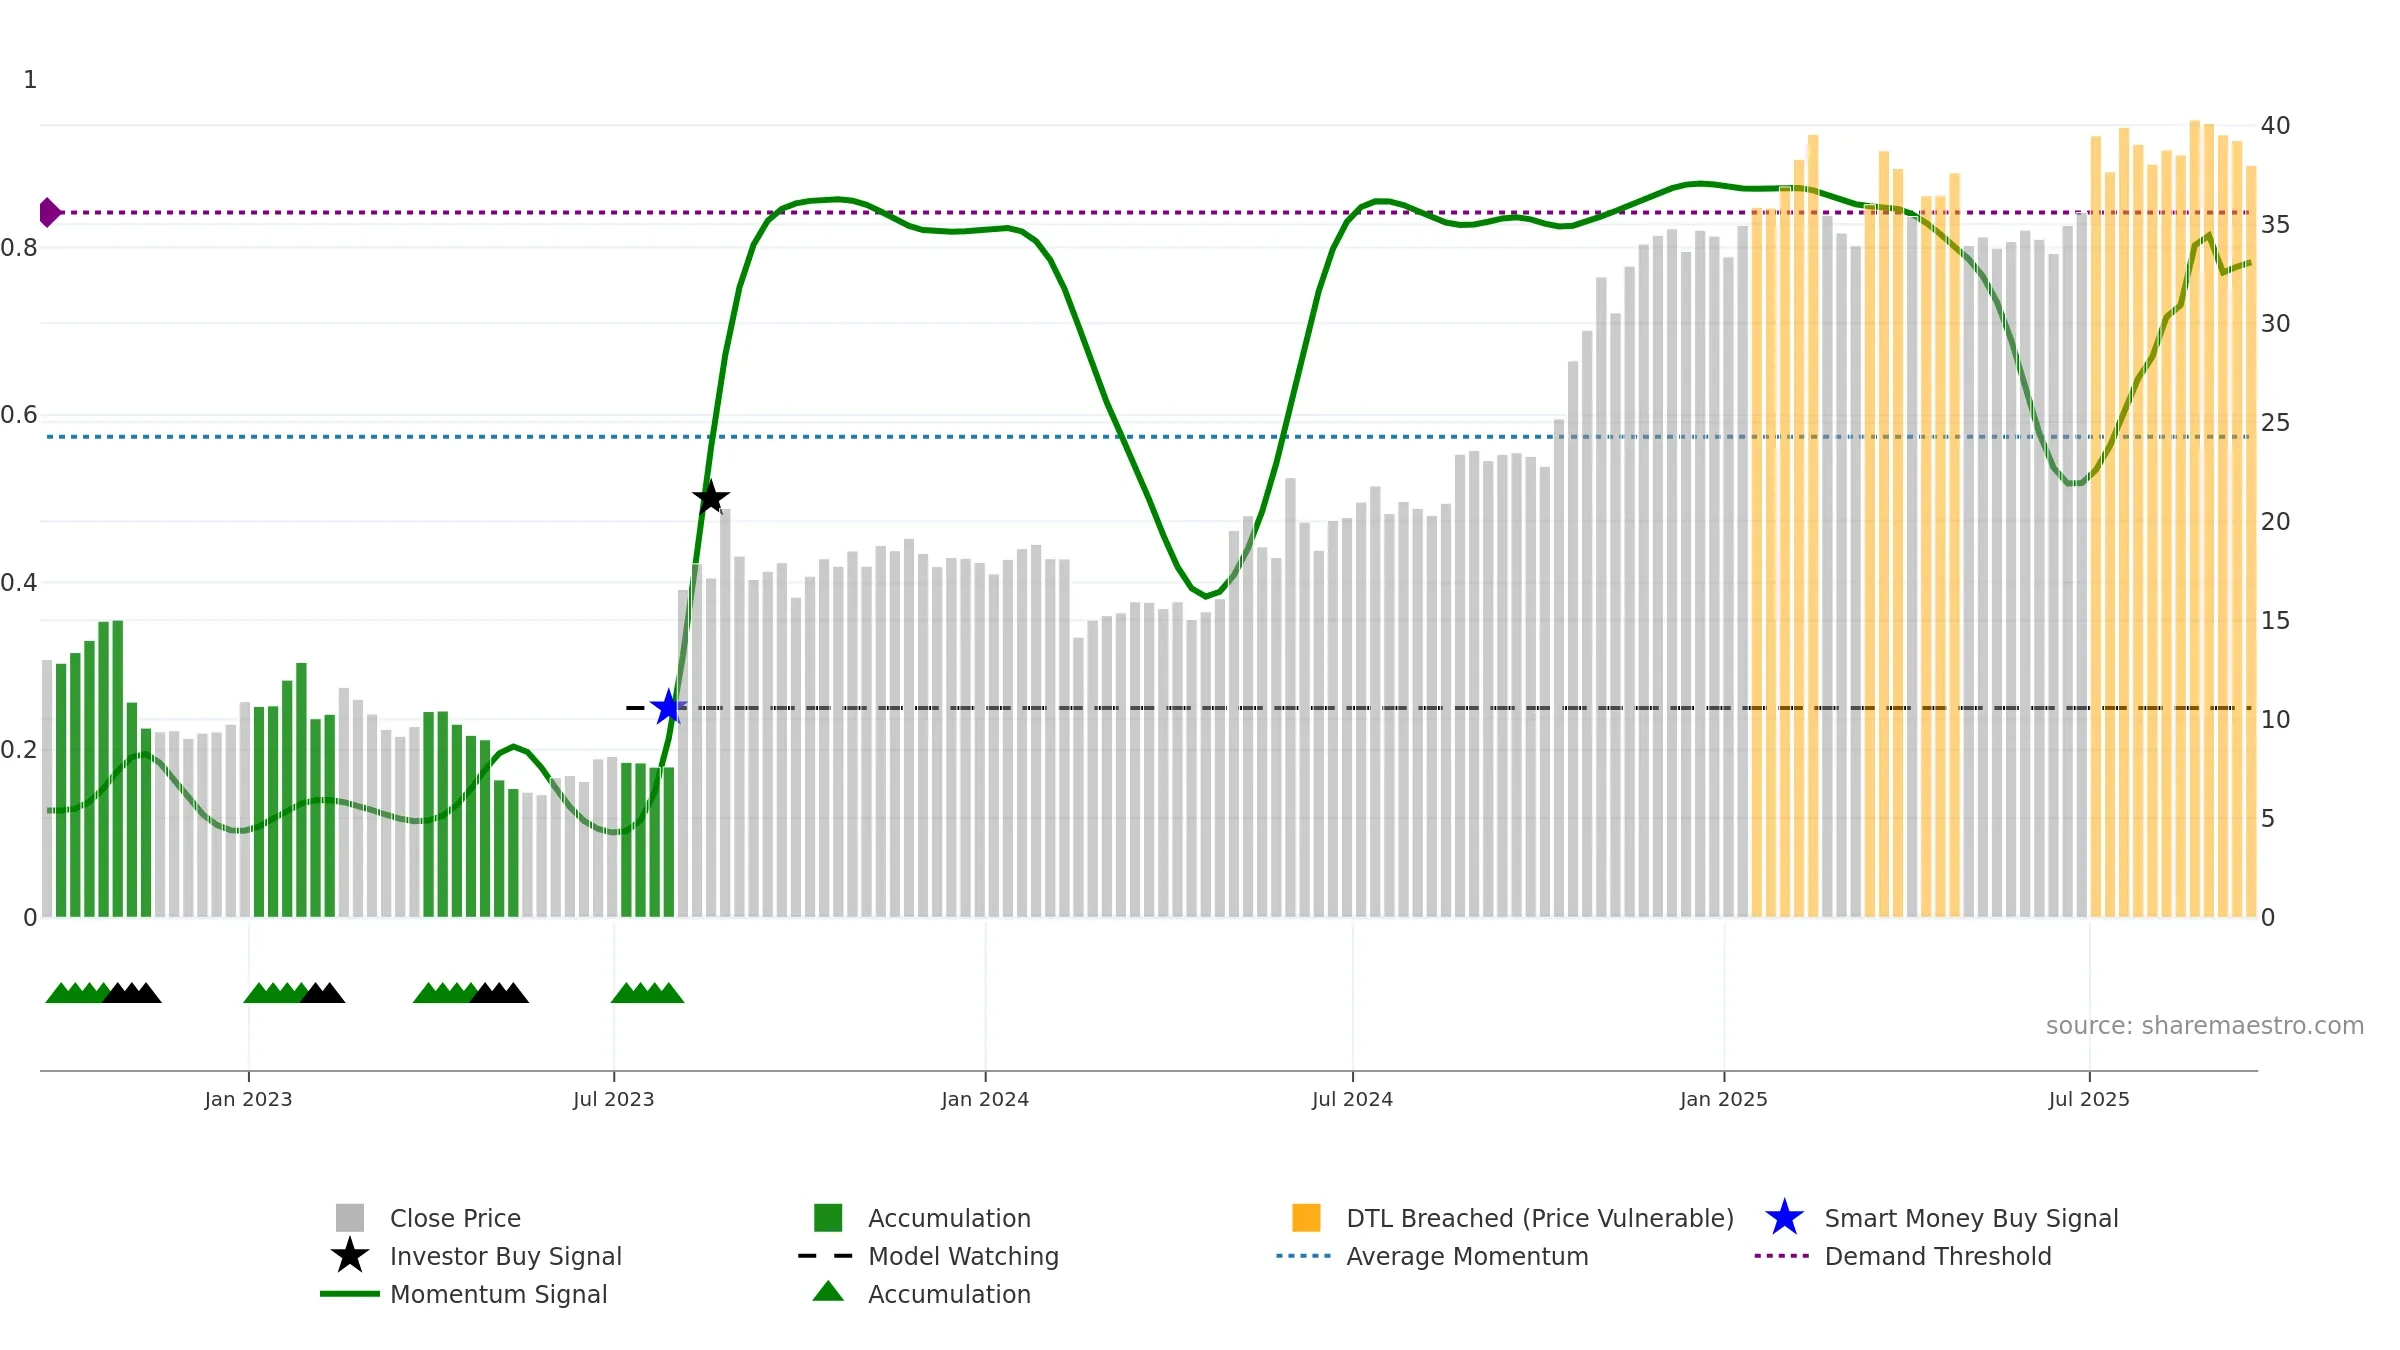This screenshot has height=1350, width=2400.
Task: Click the DTL Breached legend label
Action: [1539, 1218]
